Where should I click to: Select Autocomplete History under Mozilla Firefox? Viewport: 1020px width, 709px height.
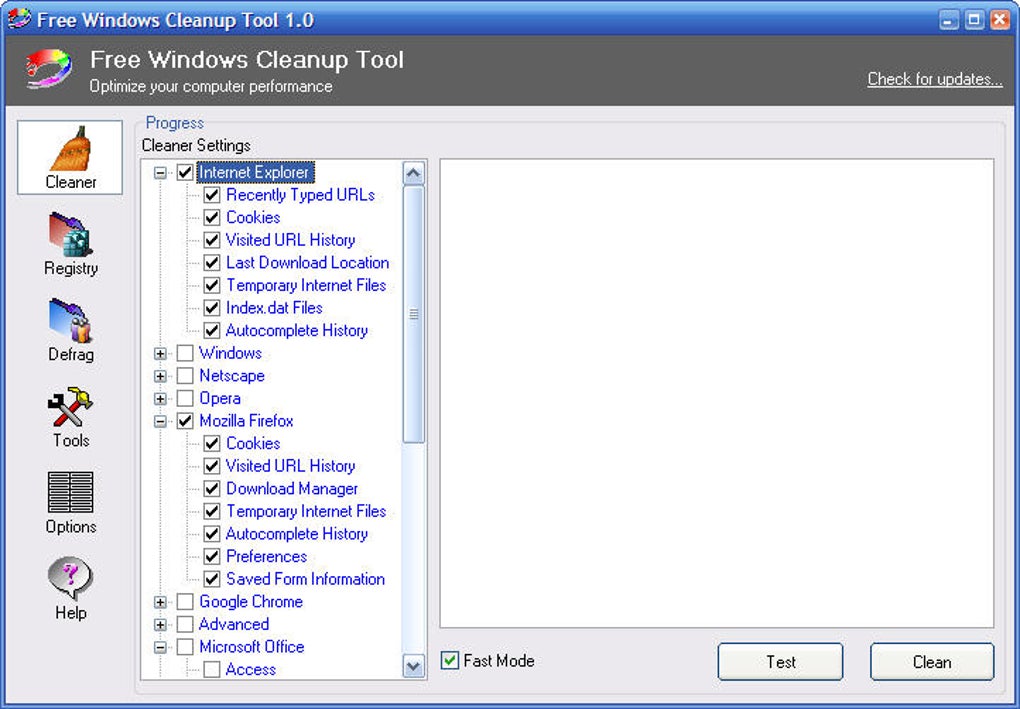click(x=297, y=534)
